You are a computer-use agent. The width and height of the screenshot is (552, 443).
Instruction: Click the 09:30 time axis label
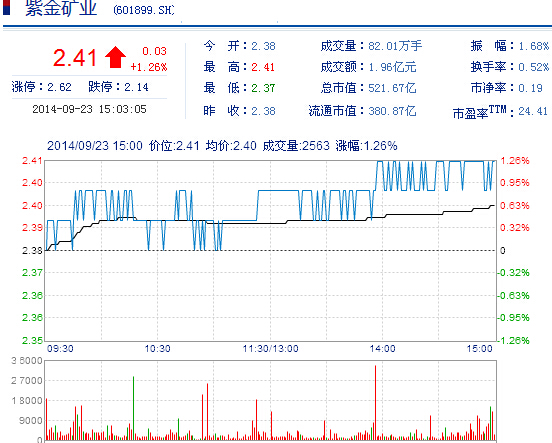60,349
